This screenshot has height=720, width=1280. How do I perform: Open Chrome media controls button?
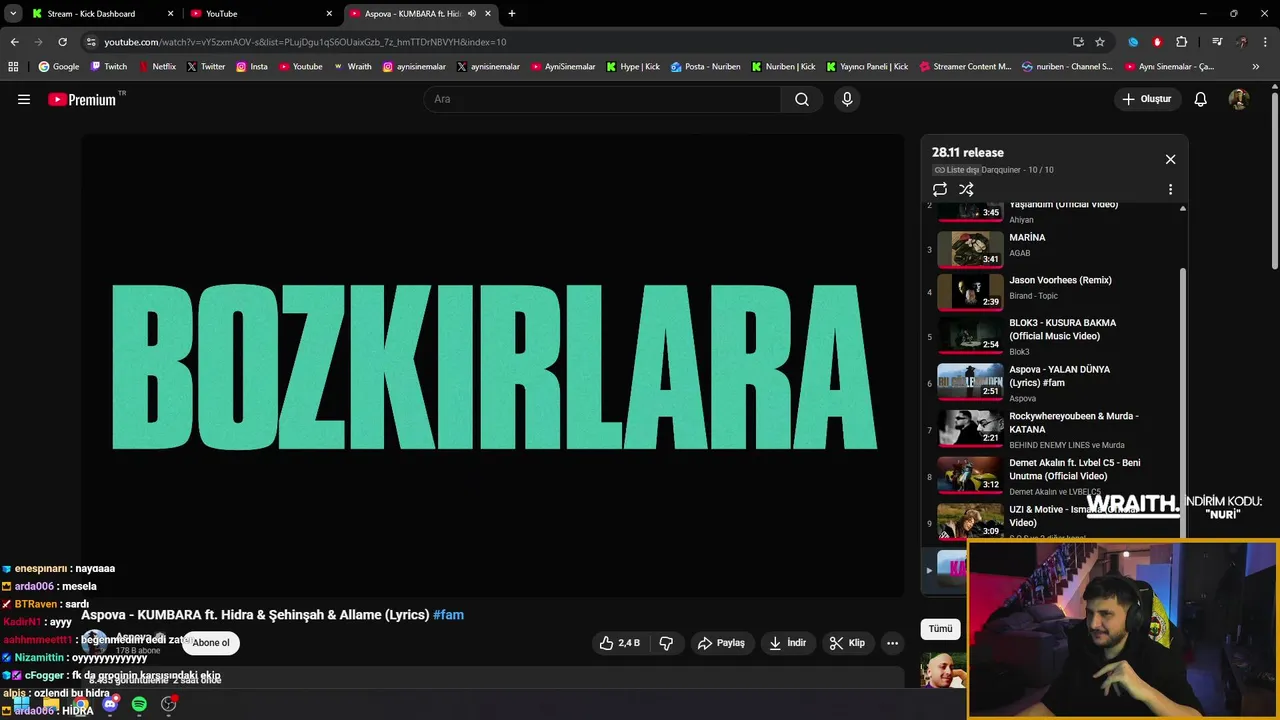pos(1217,42)
